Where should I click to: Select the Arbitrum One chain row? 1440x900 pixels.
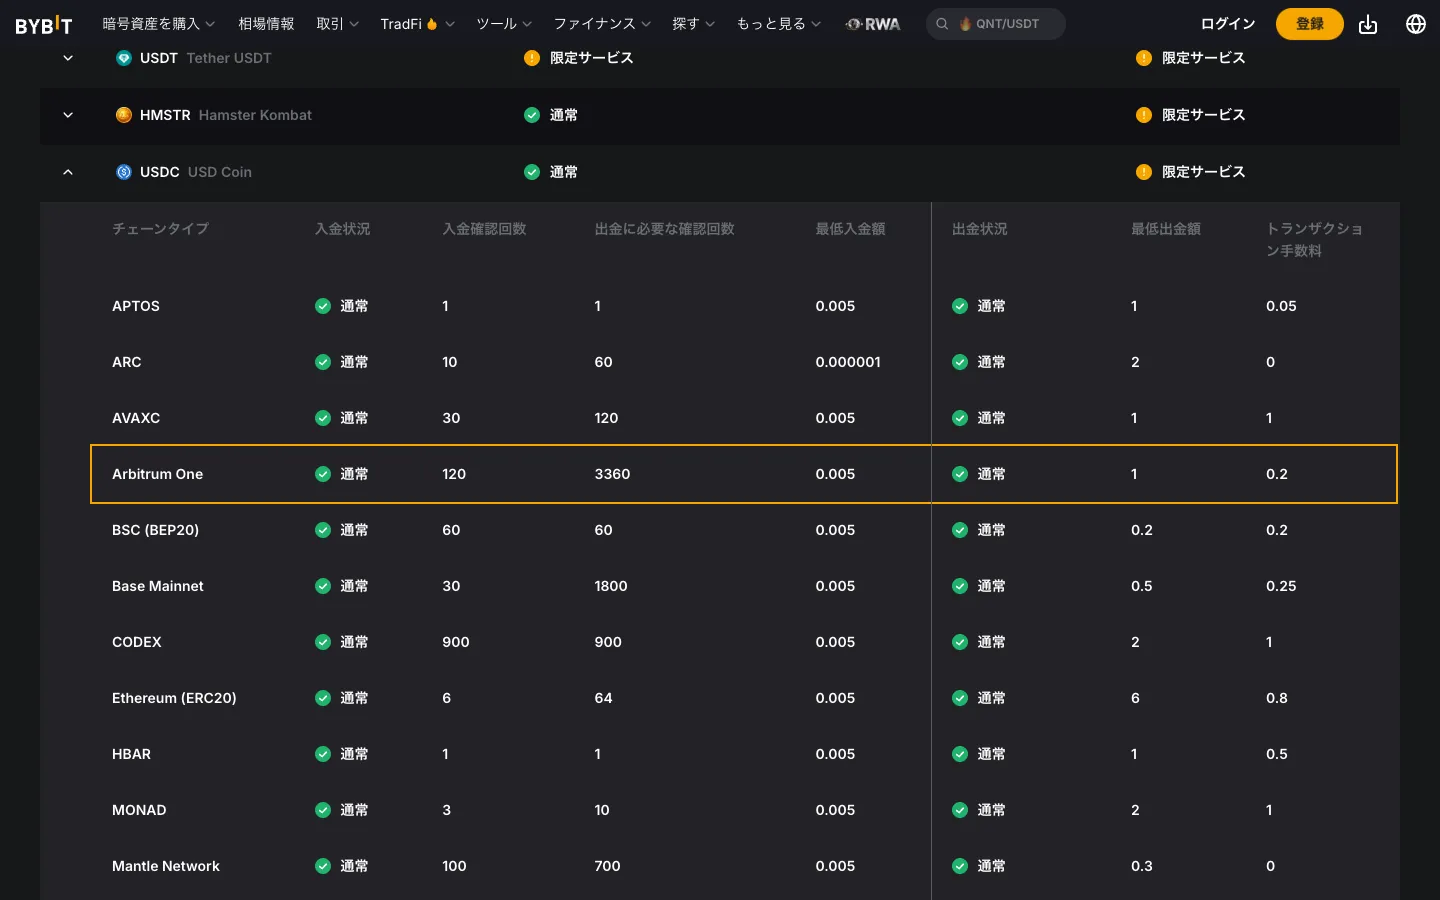744,474
